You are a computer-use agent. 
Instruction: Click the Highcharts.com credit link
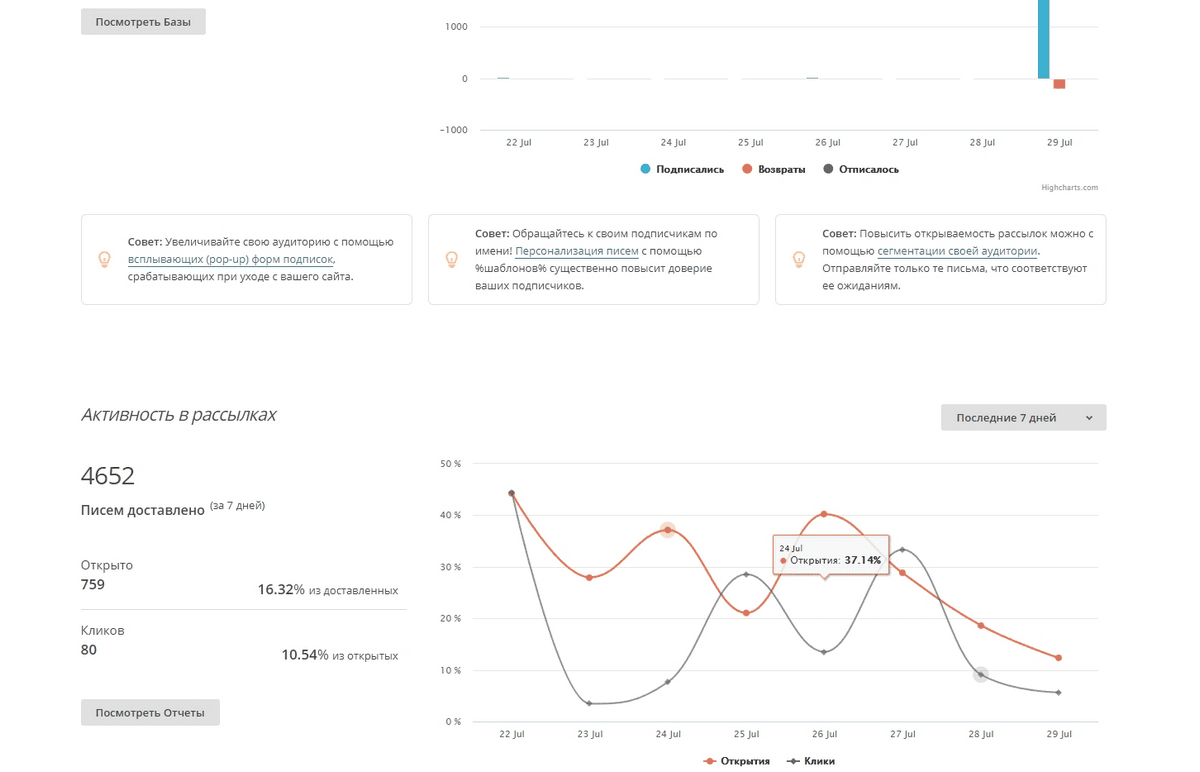[1069, 187]
